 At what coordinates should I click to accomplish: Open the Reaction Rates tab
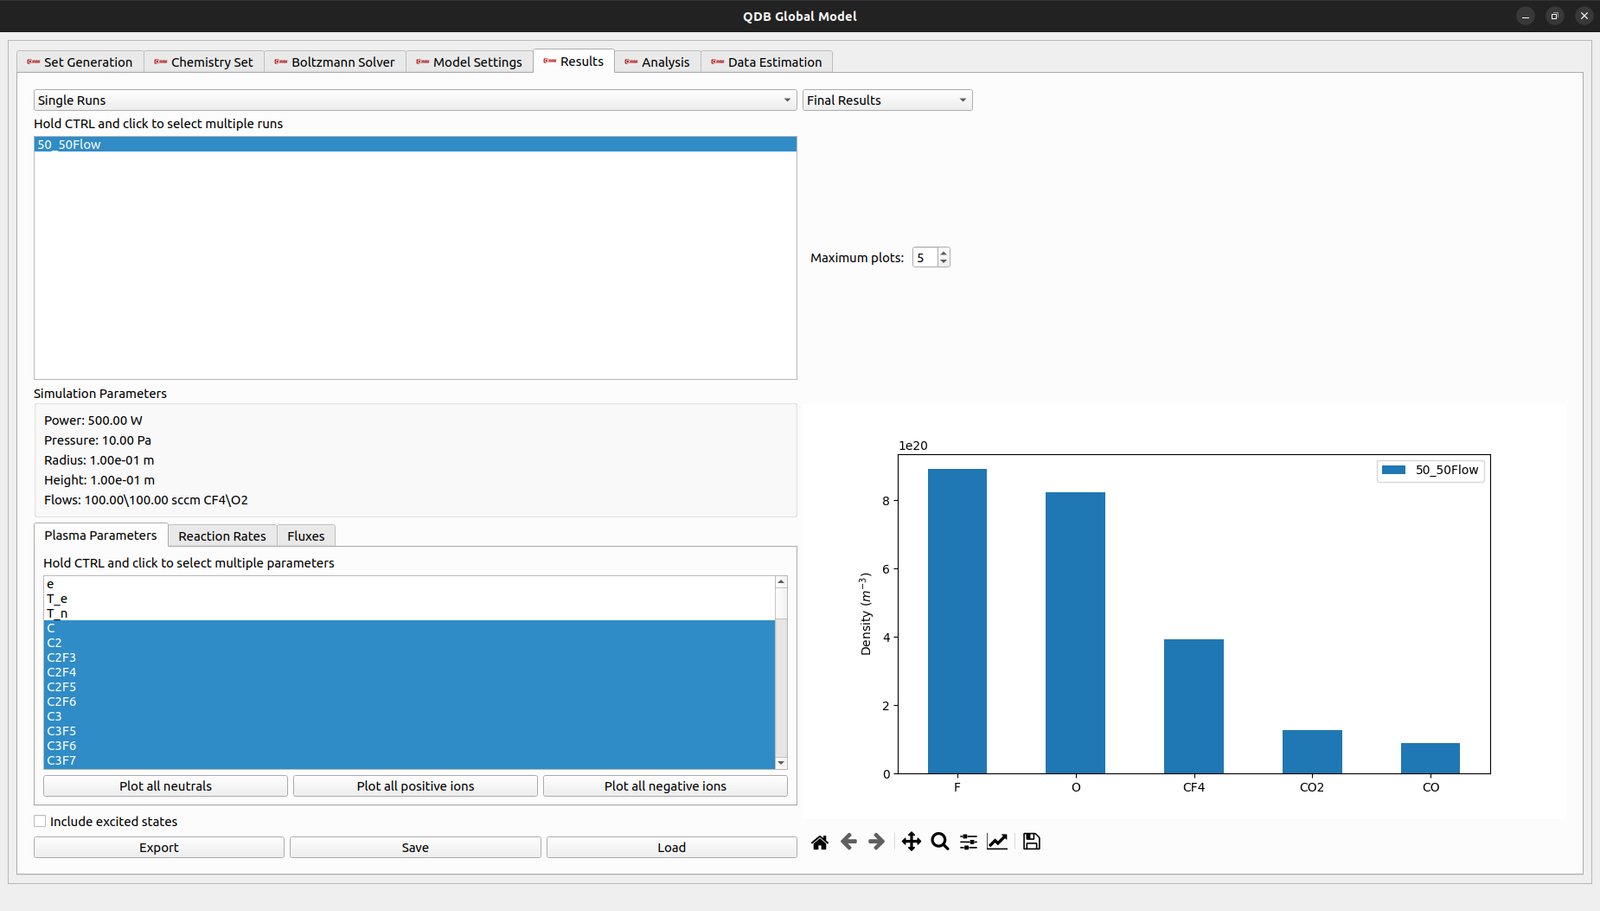tap(222, 536)
